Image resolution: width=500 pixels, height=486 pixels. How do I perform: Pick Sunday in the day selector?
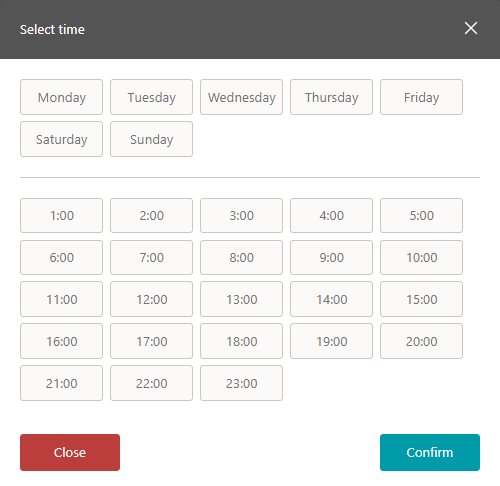click(x=151, y=139)
